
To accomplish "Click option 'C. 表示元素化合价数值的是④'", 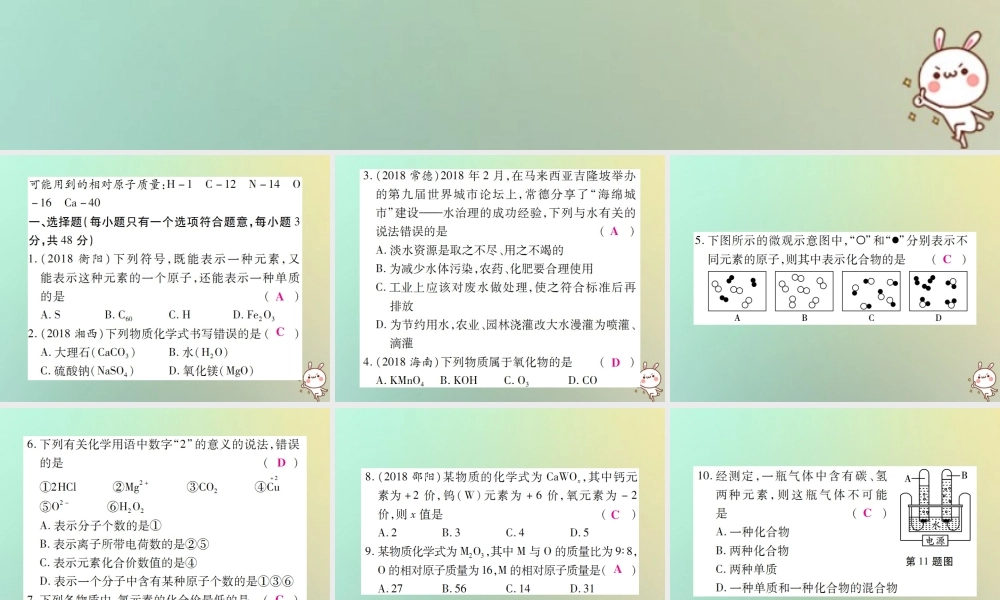I will click(x=119, y=562).
